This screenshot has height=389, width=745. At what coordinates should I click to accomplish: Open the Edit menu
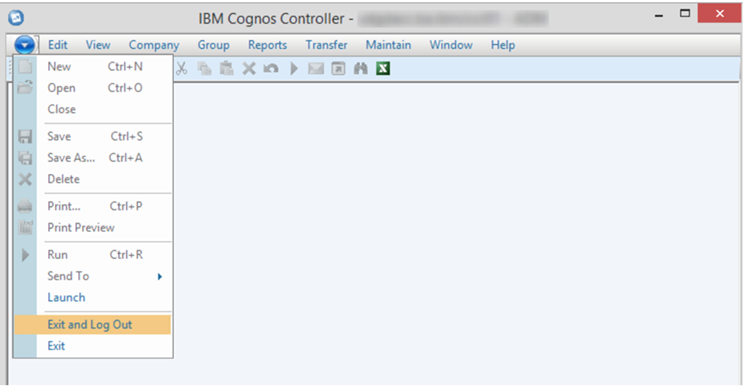[57, 45]
